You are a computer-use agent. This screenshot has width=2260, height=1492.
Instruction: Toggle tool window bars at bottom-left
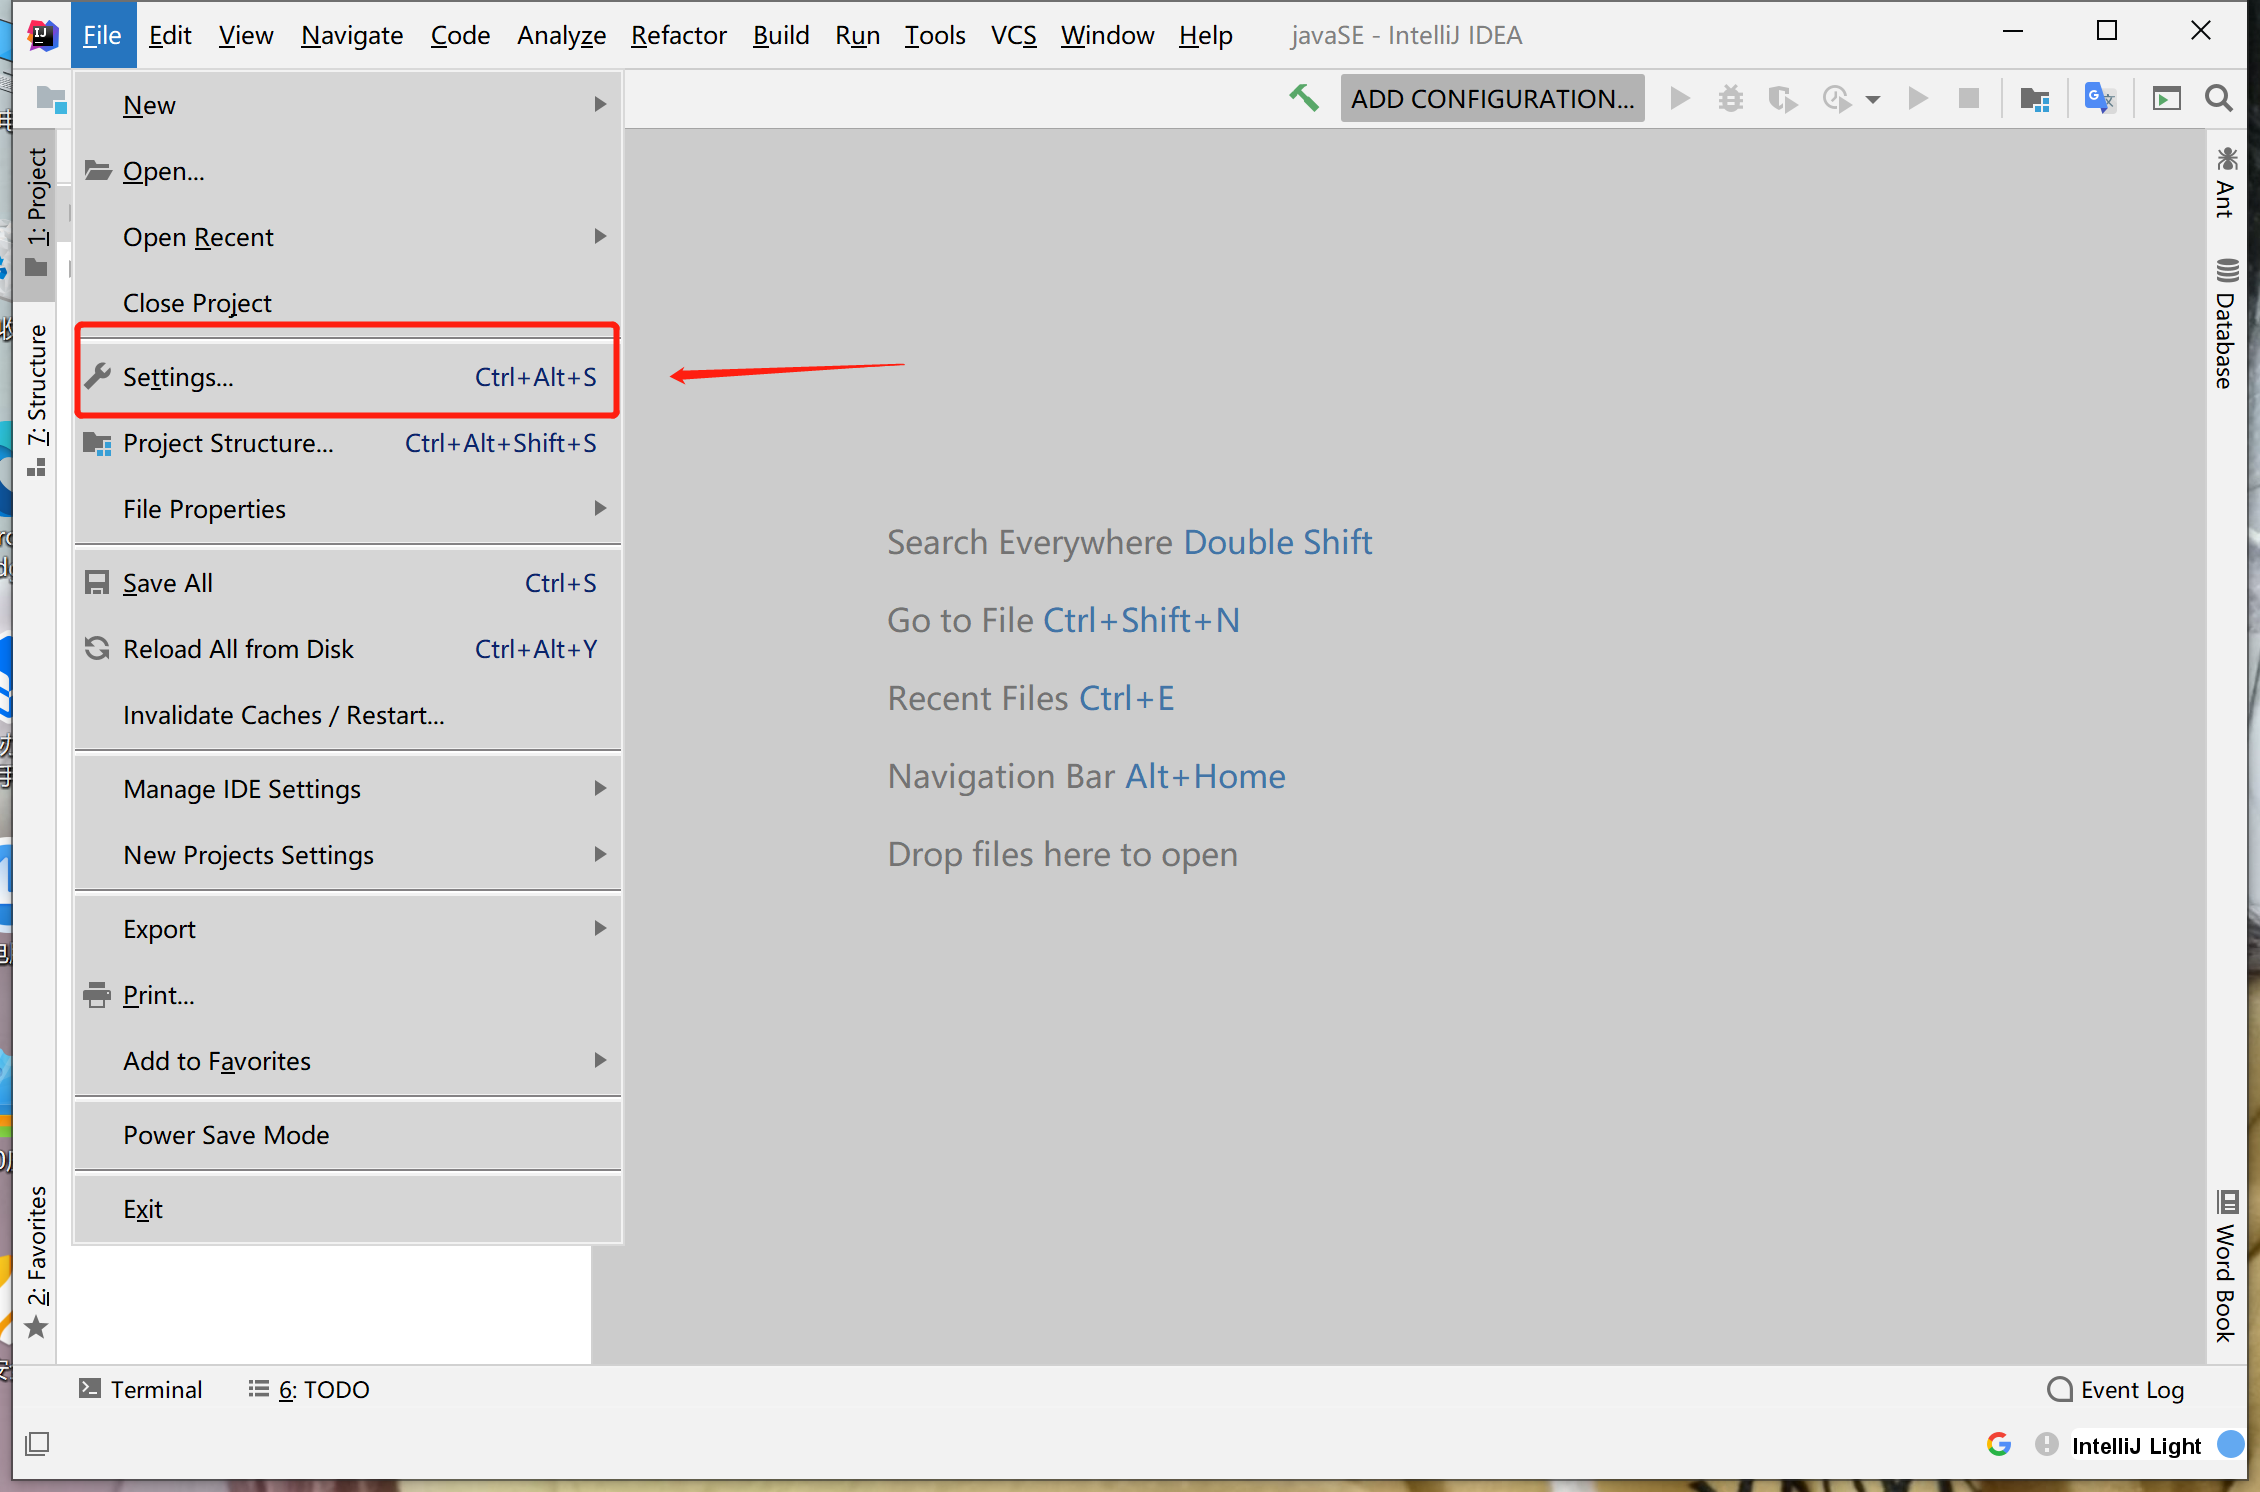click(37, 1443)
